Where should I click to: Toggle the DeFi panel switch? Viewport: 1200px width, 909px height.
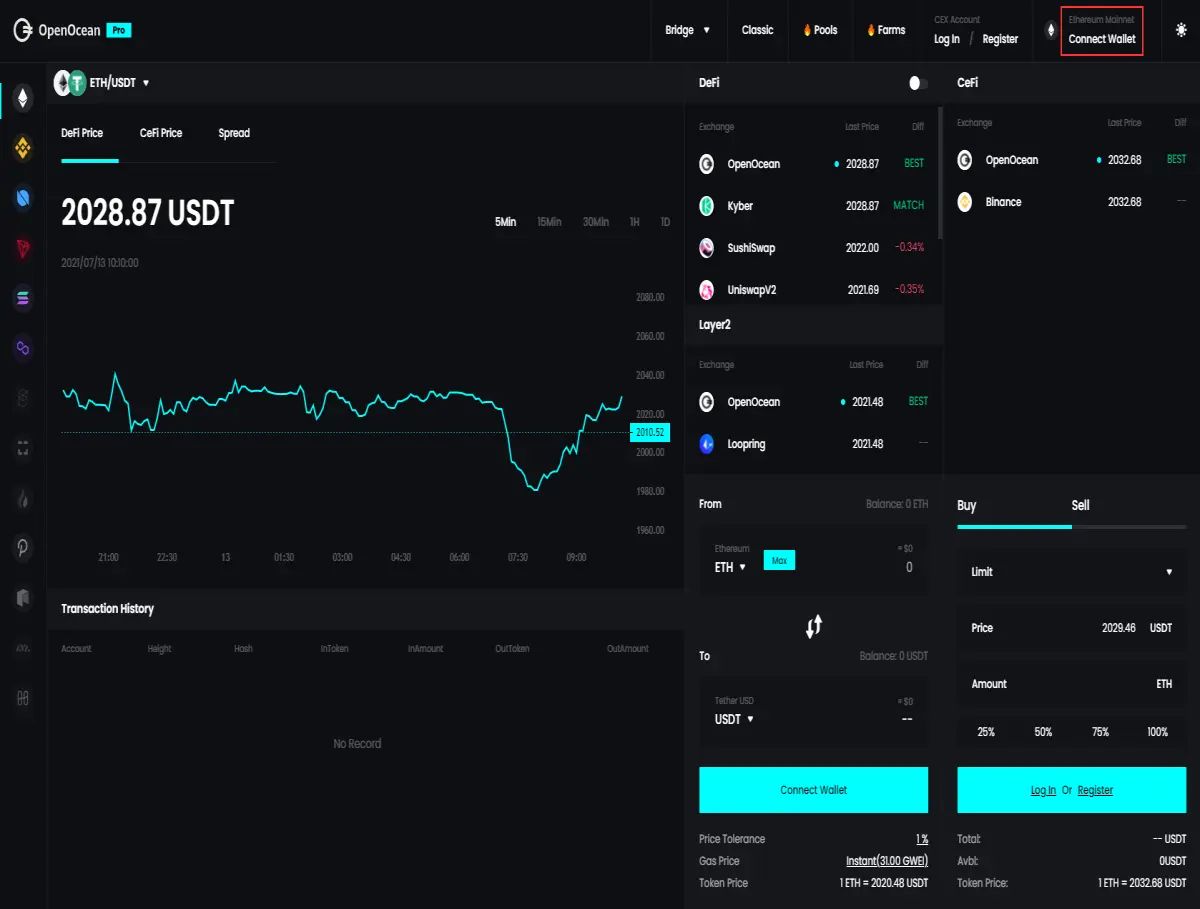918,83
